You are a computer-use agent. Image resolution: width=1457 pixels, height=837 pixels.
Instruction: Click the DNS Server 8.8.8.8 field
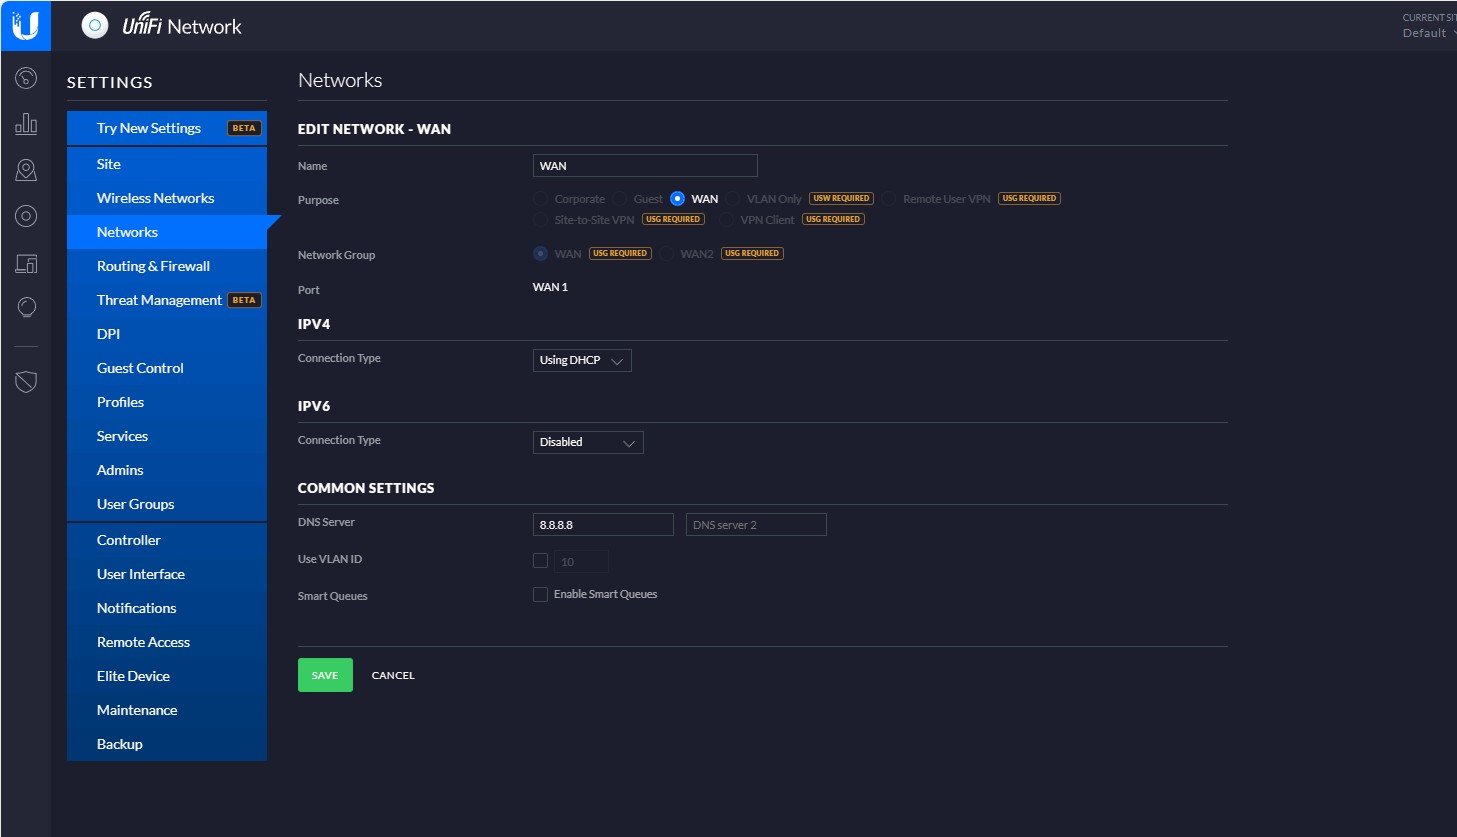pyautogui.click(x=603, y=524)
